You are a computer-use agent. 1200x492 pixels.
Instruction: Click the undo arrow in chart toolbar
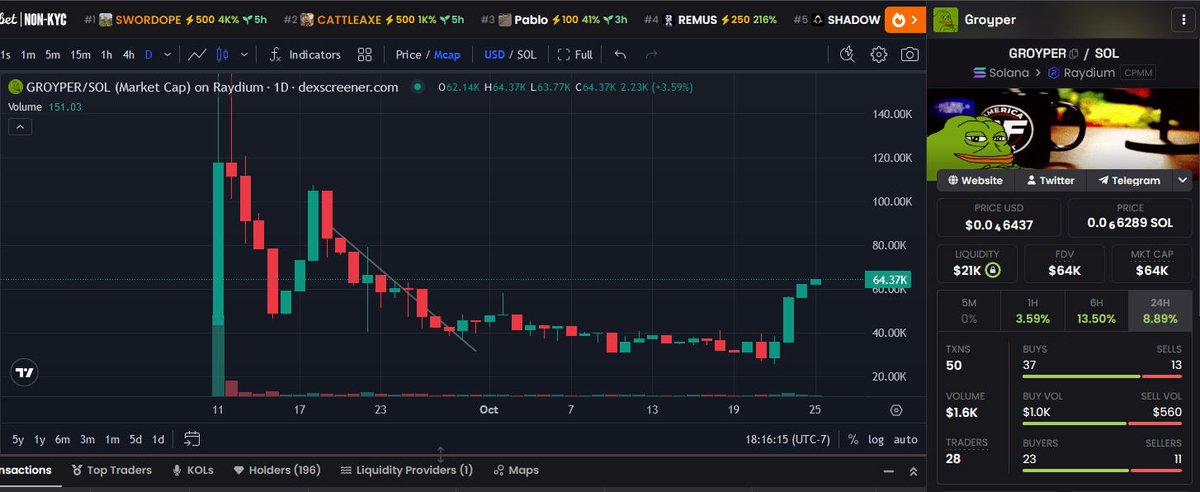[621, 55]
